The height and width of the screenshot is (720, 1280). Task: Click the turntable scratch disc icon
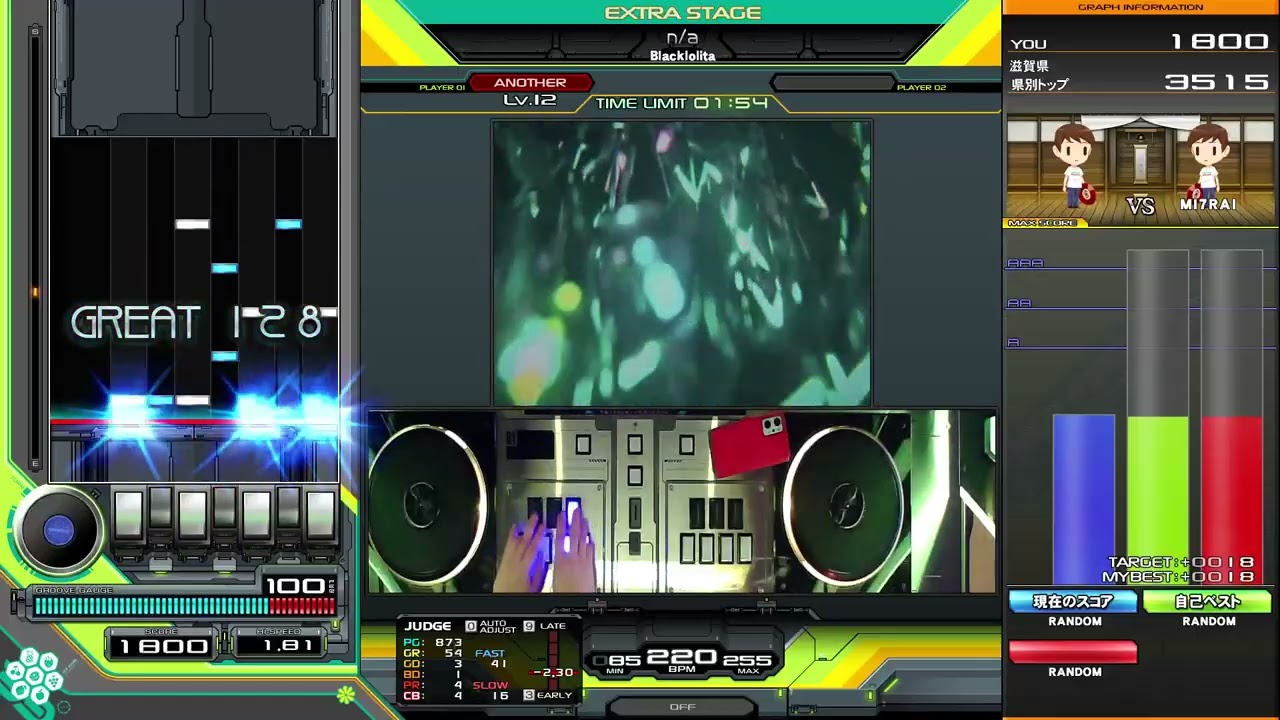(x=59, y=531)
